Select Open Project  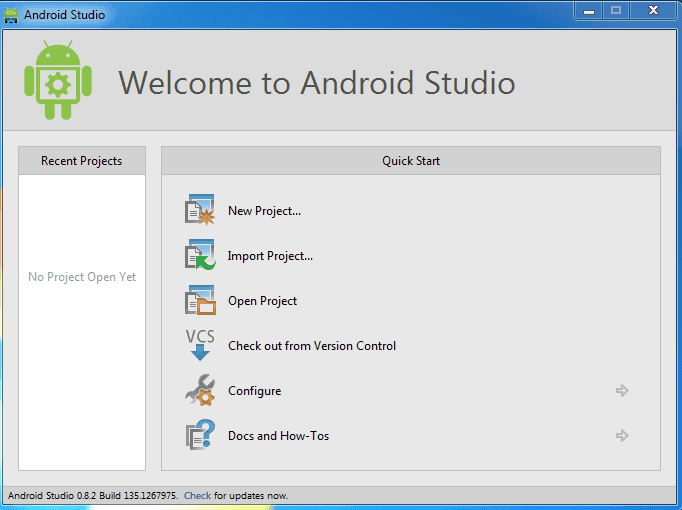coord(262,301)
